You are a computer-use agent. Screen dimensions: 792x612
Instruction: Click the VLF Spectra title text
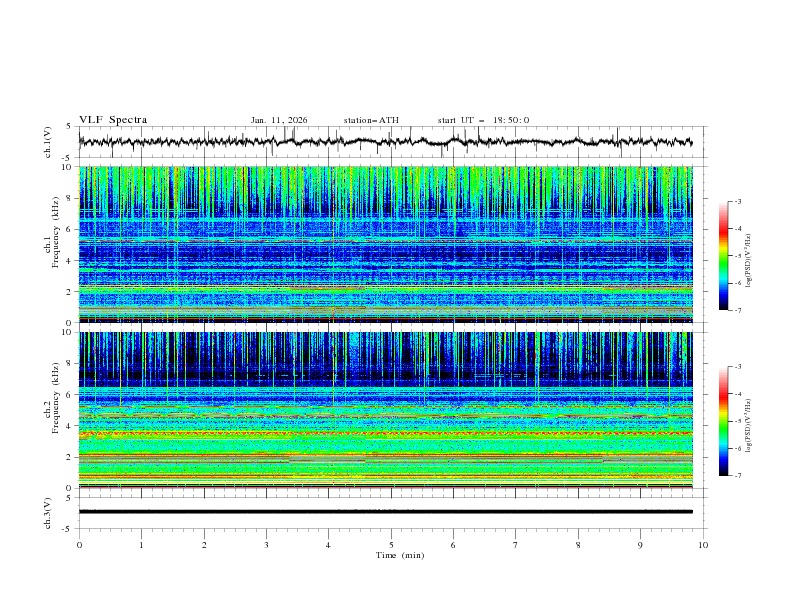113,120
